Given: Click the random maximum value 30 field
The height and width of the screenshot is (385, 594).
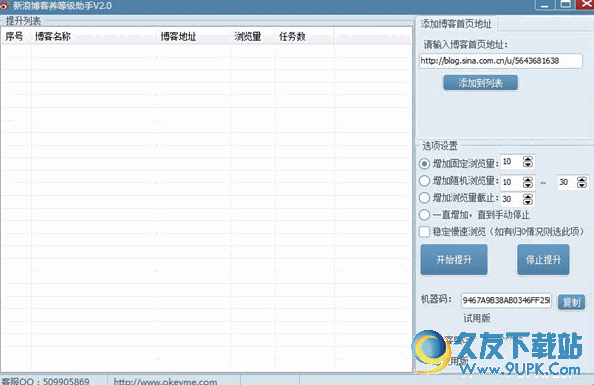Looking at the screenshot, I should pyautogui.click(x=567, y=182).
